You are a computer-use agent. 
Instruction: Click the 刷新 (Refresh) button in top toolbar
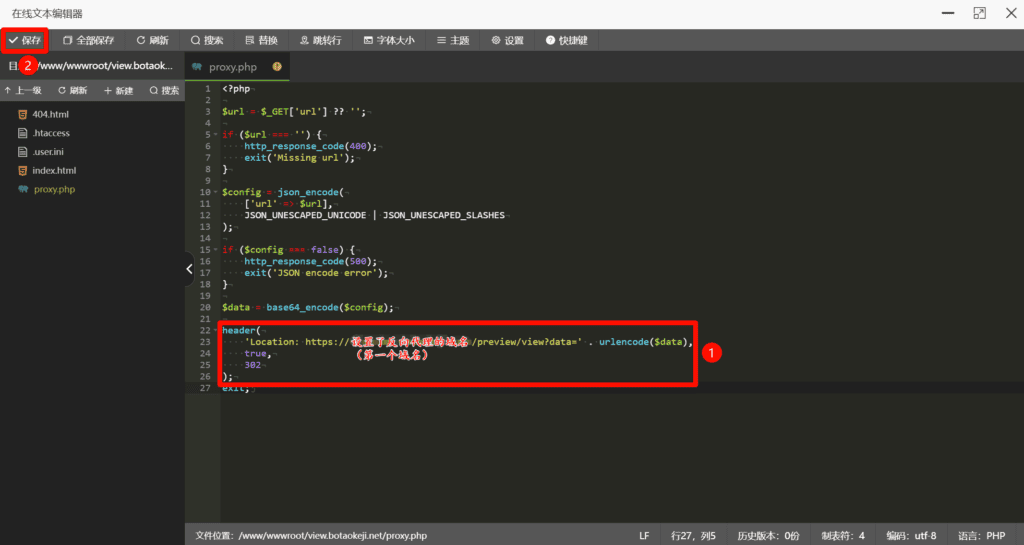153,40
